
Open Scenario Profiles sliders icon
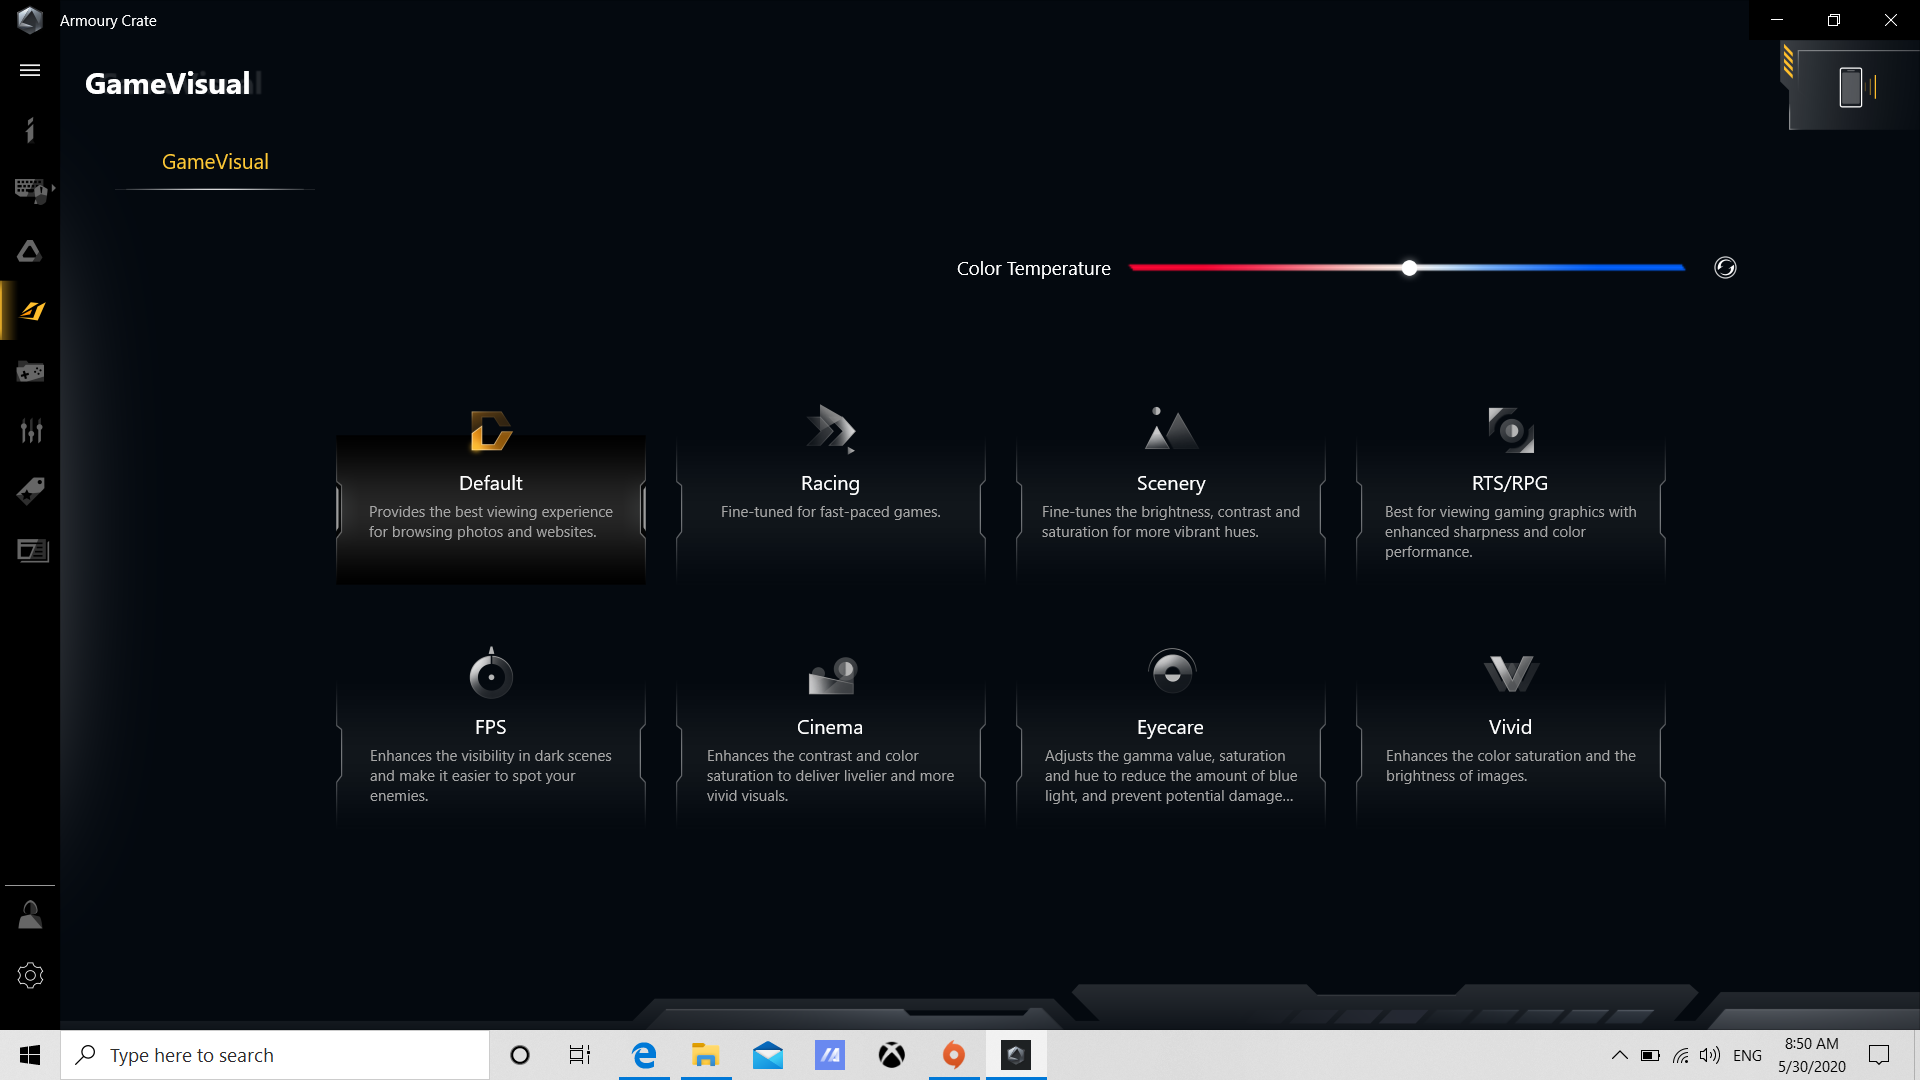coord(31,431)
